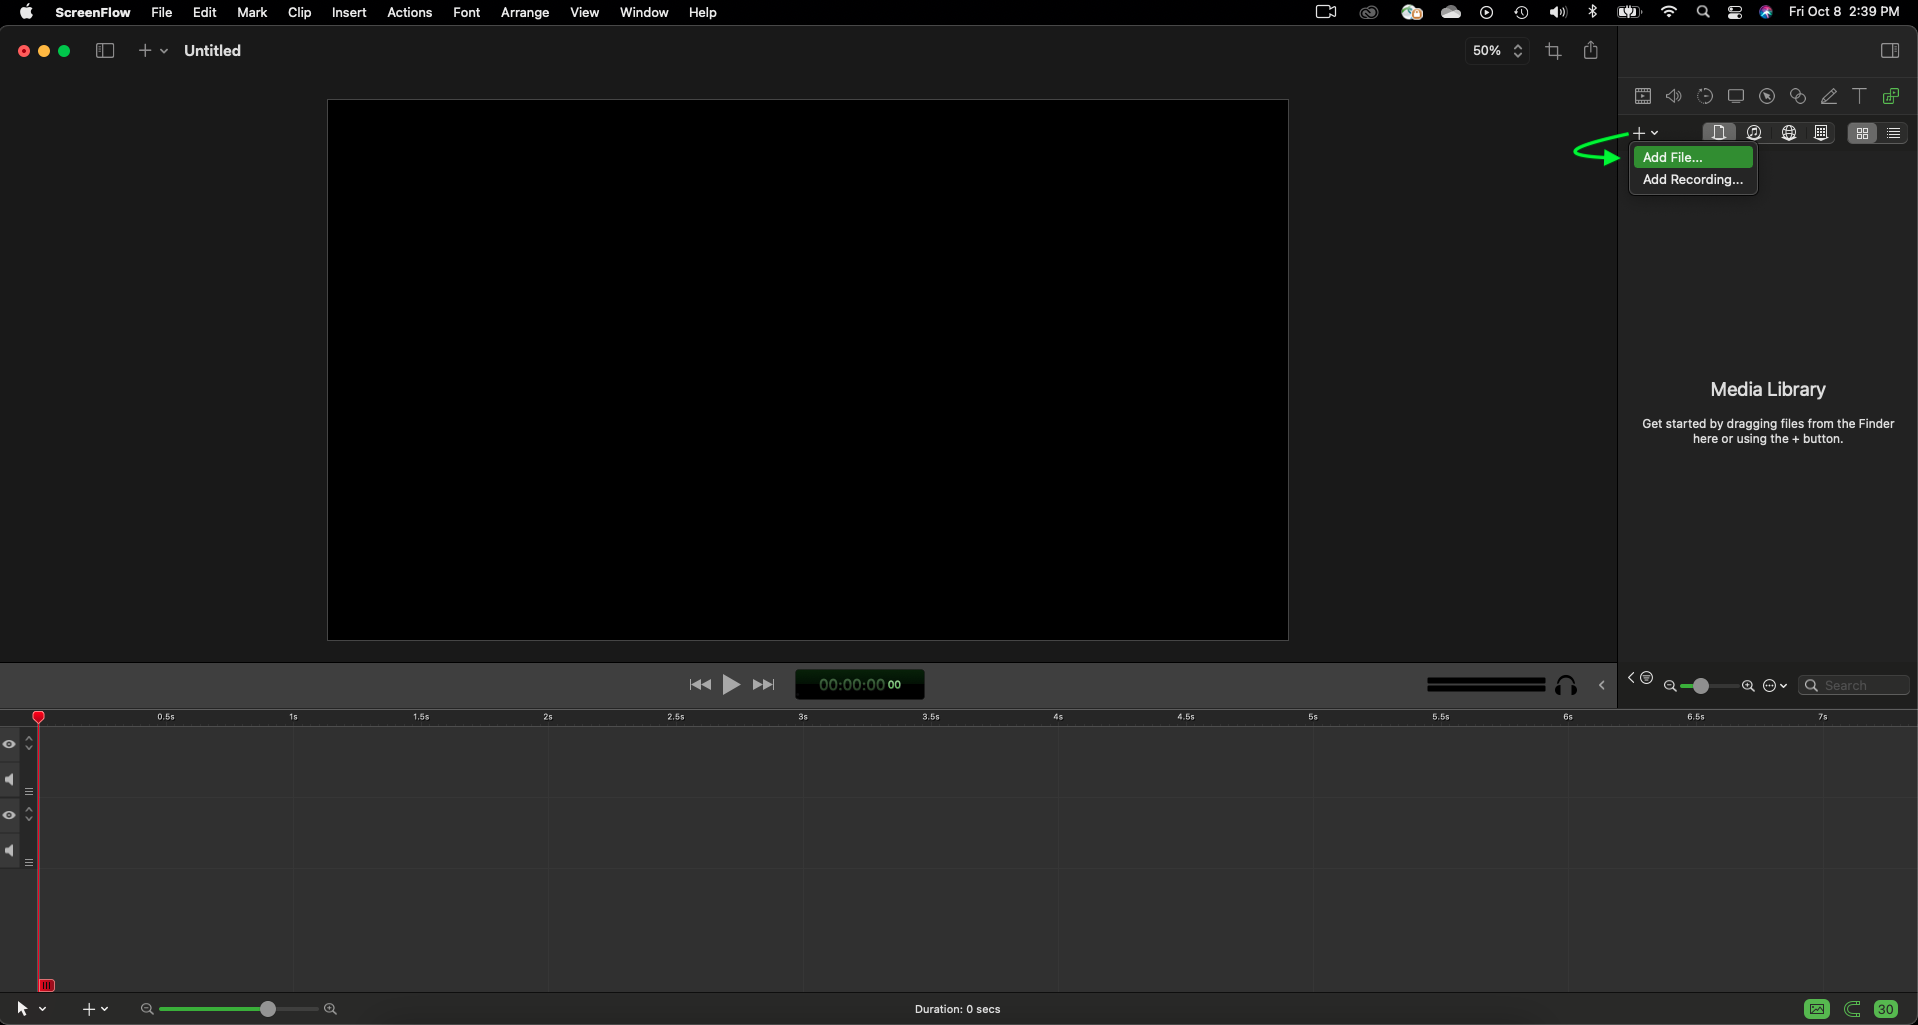Screen dimensions: 1918x1025
Task: Open the canvas 50% zoom dropdown
Action: [1497, 51]
